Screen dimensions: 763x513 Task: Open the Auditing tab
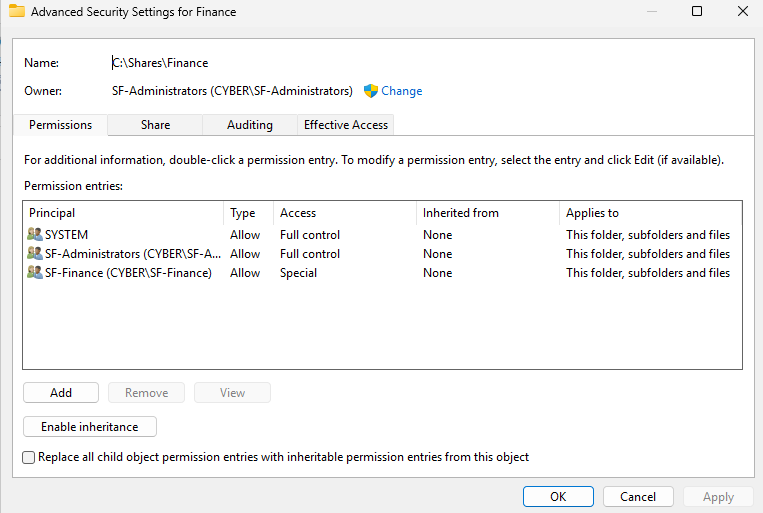[x=249, y=125]
